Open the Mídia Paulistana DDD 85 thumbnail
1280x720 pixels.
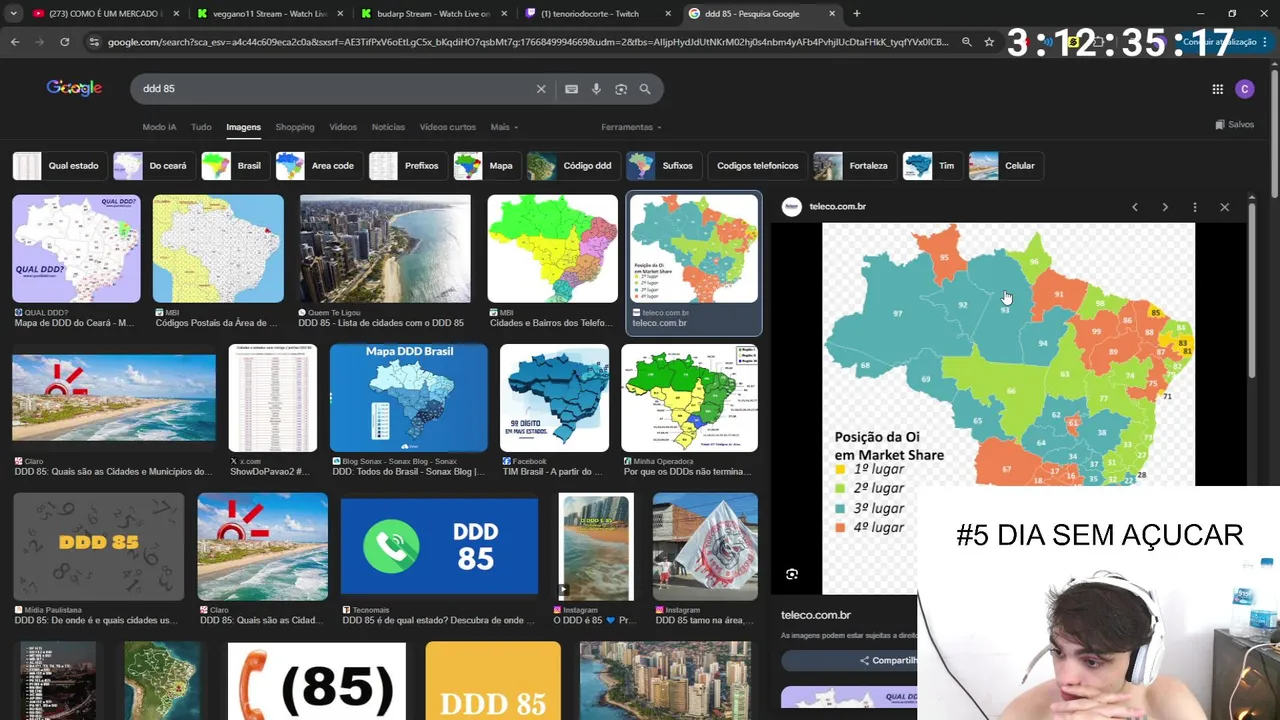98,546
